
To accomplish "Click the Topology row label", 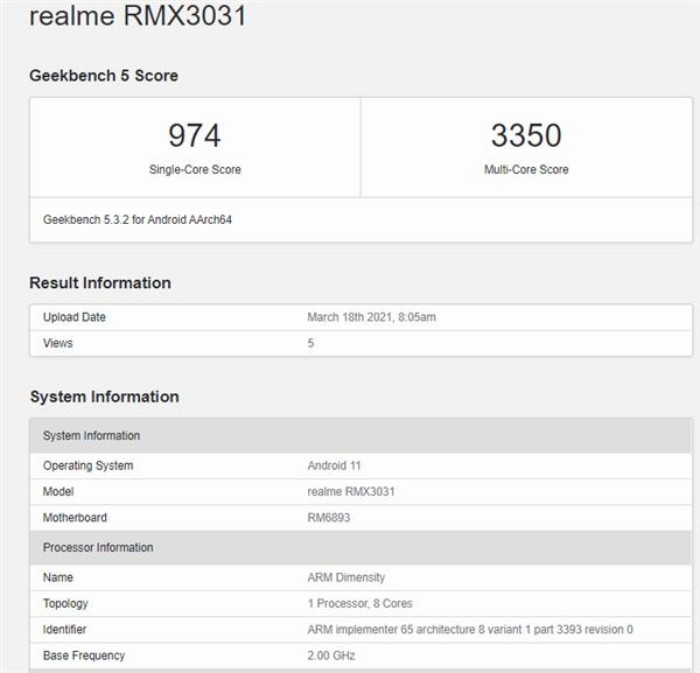I will click(x=66, y=603).
